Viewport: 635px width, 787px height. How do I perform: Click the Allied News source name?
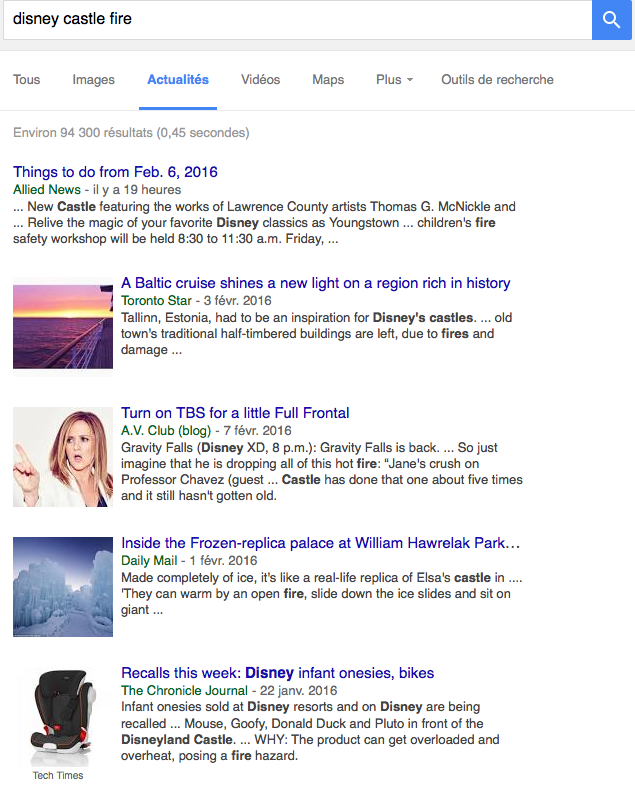pos(47,189)
